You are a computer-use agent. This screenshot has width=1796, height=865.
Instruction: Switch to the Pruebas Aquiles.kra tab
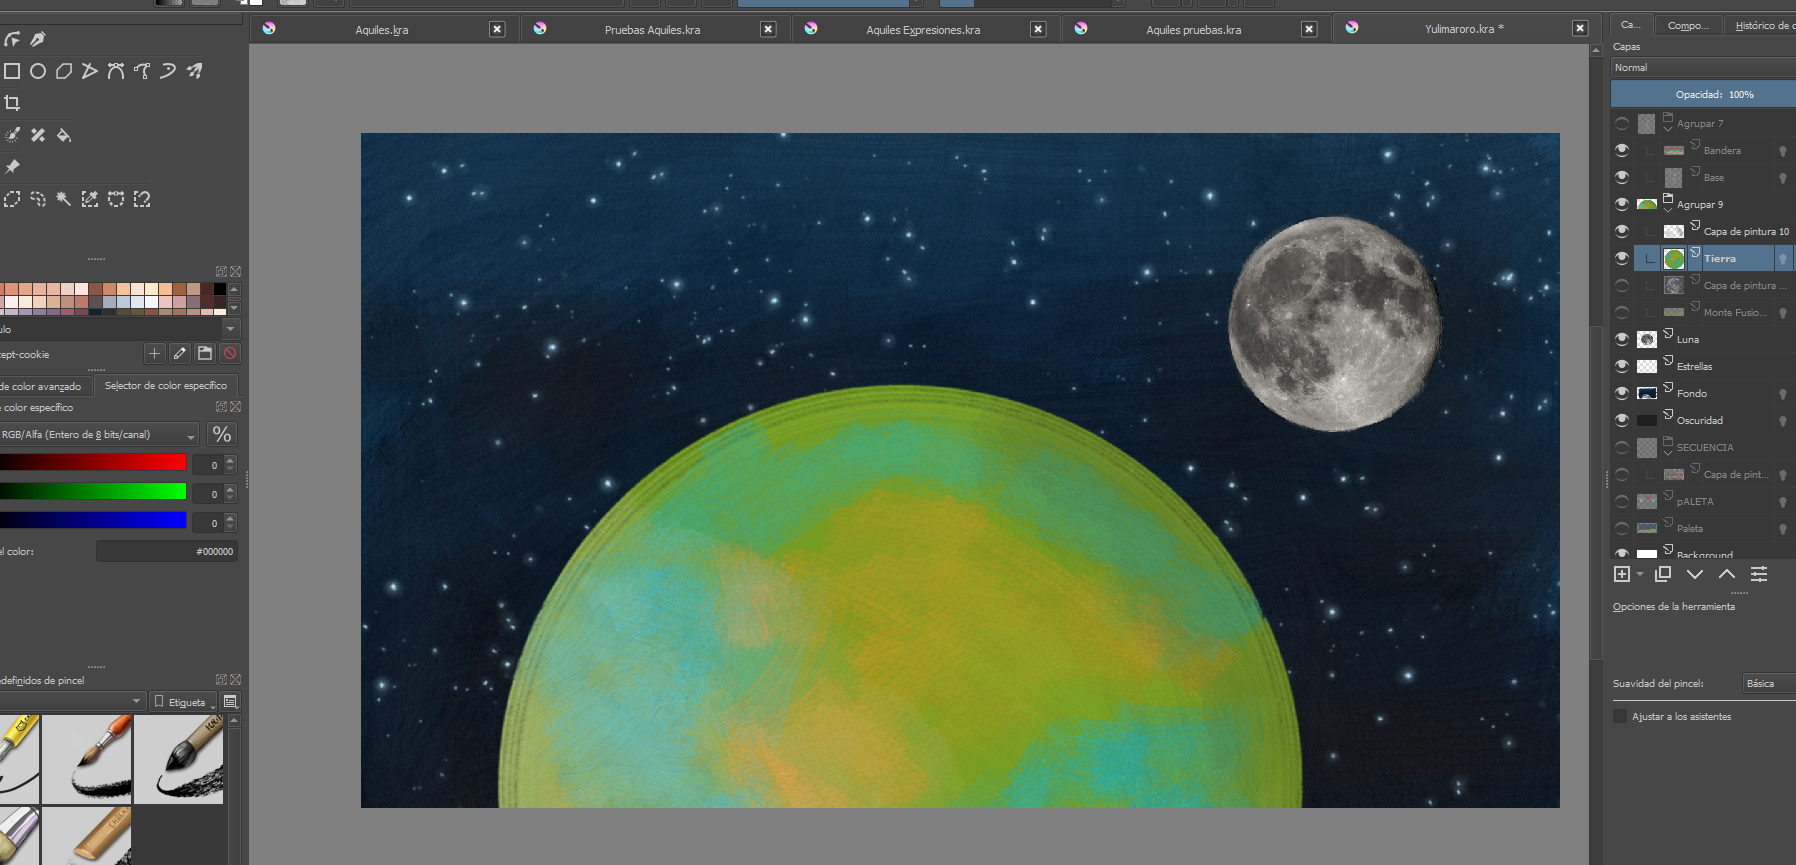652,30
